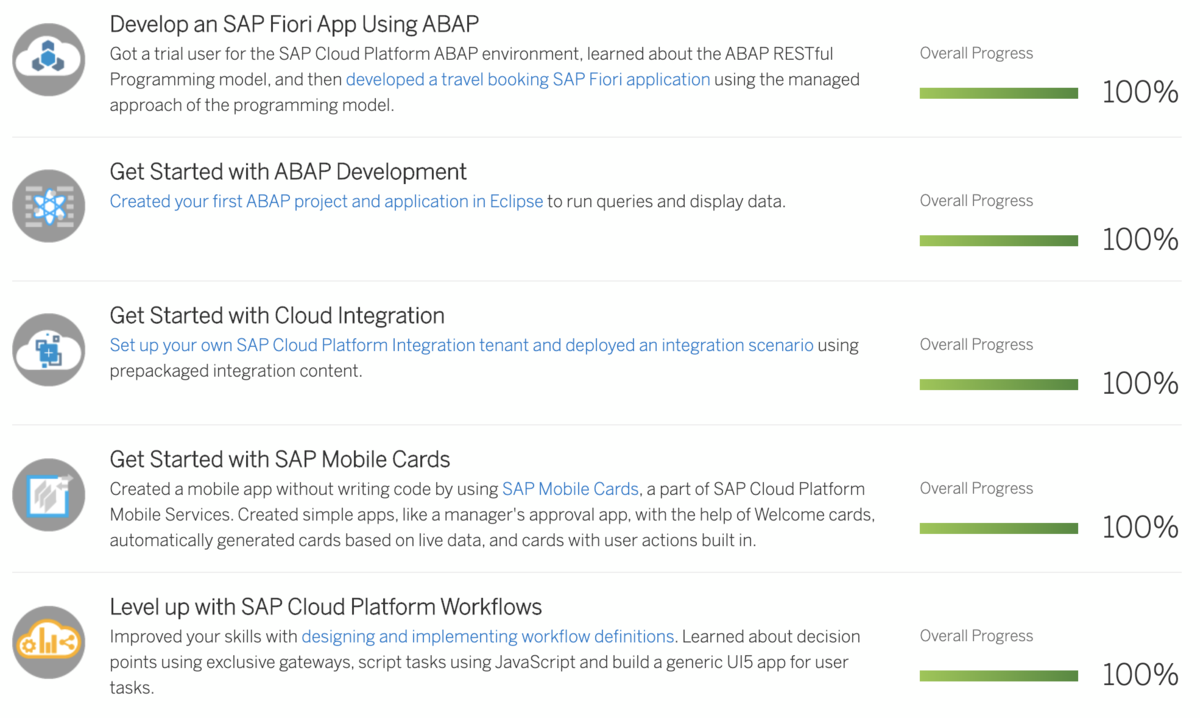Select the Level up with SAP Cloud Platform Workflows title
1200x718 pixels.
[326, 607]
